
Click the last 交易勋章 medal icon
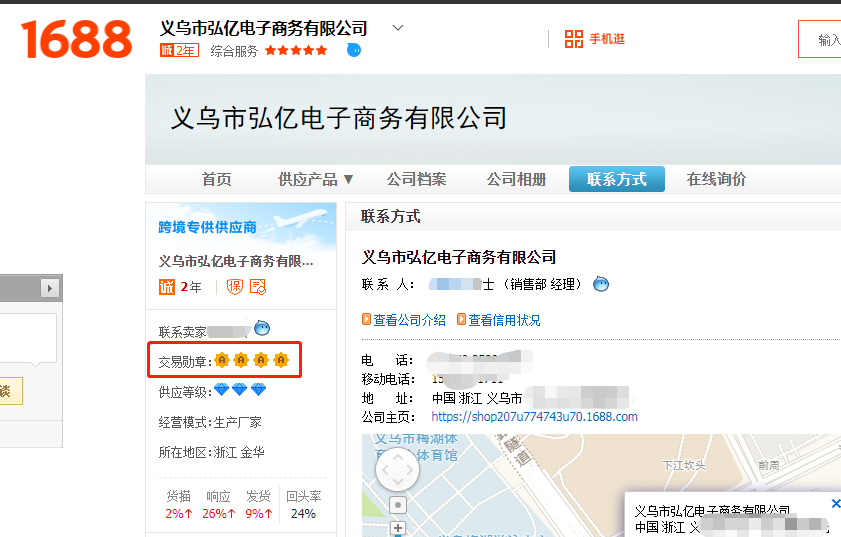pos(281,360)
